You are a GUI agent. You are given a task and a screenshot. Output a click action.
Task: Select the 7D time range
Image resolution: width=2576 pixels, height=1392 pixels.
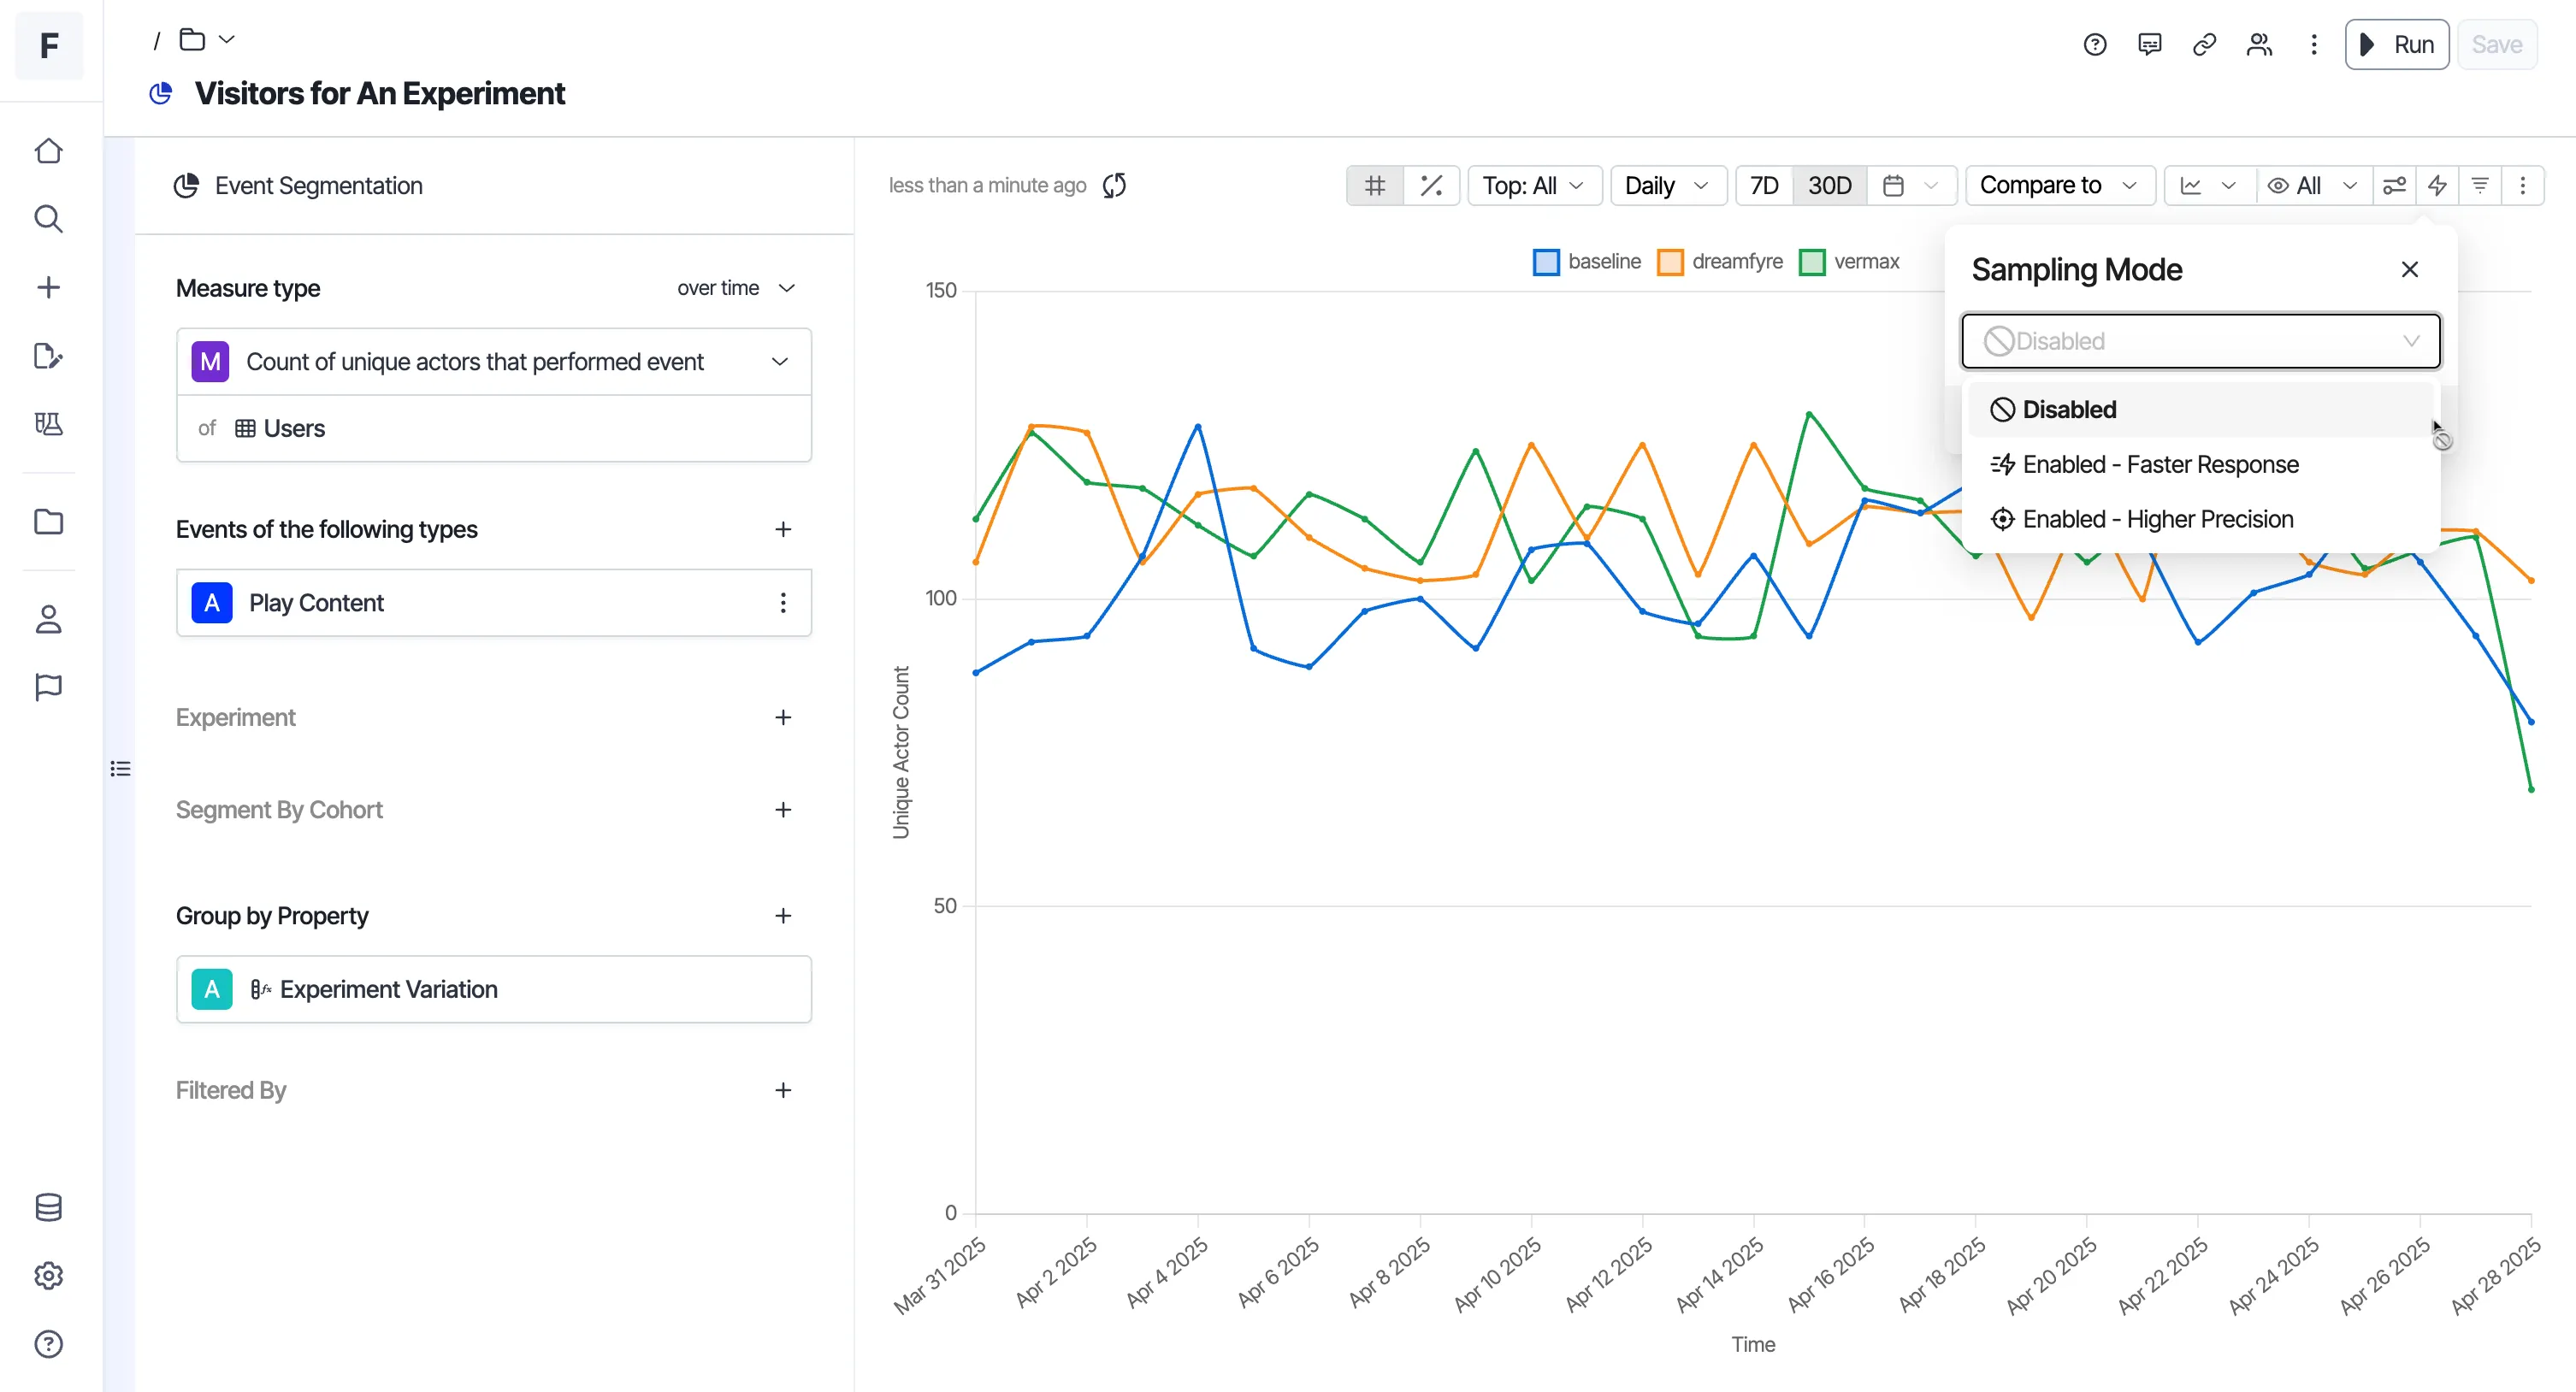tap(1764, 186)
